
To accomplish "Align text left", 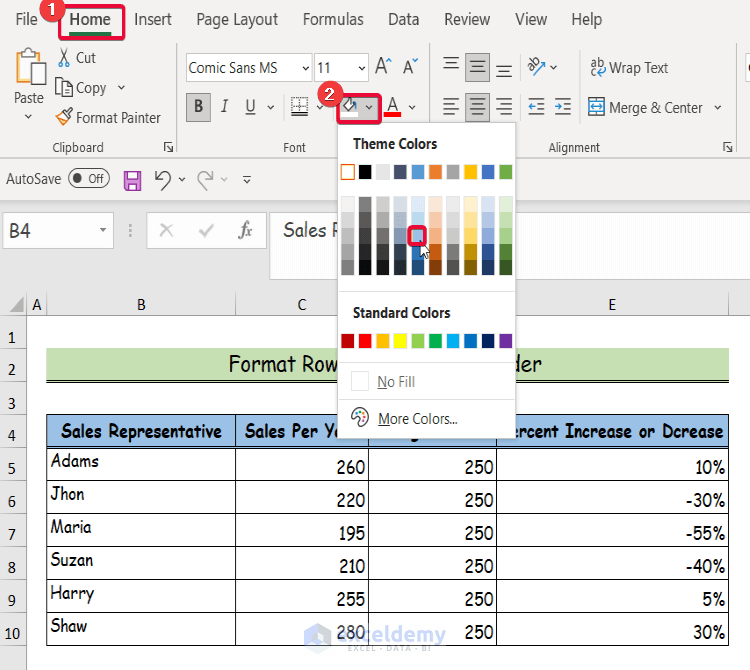I will pos(451,106).
